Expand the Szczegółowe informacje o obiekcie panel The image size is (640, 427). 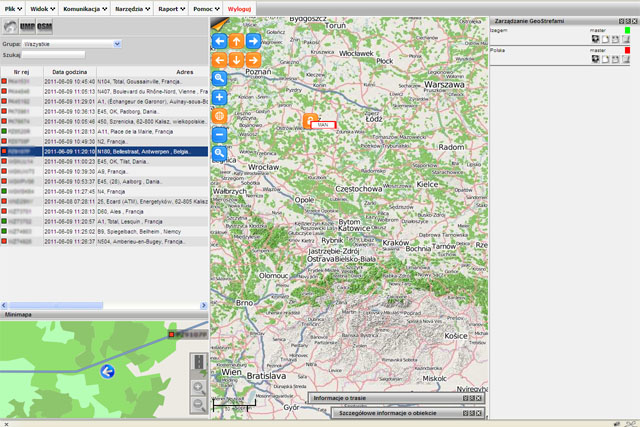coord(408,413)
